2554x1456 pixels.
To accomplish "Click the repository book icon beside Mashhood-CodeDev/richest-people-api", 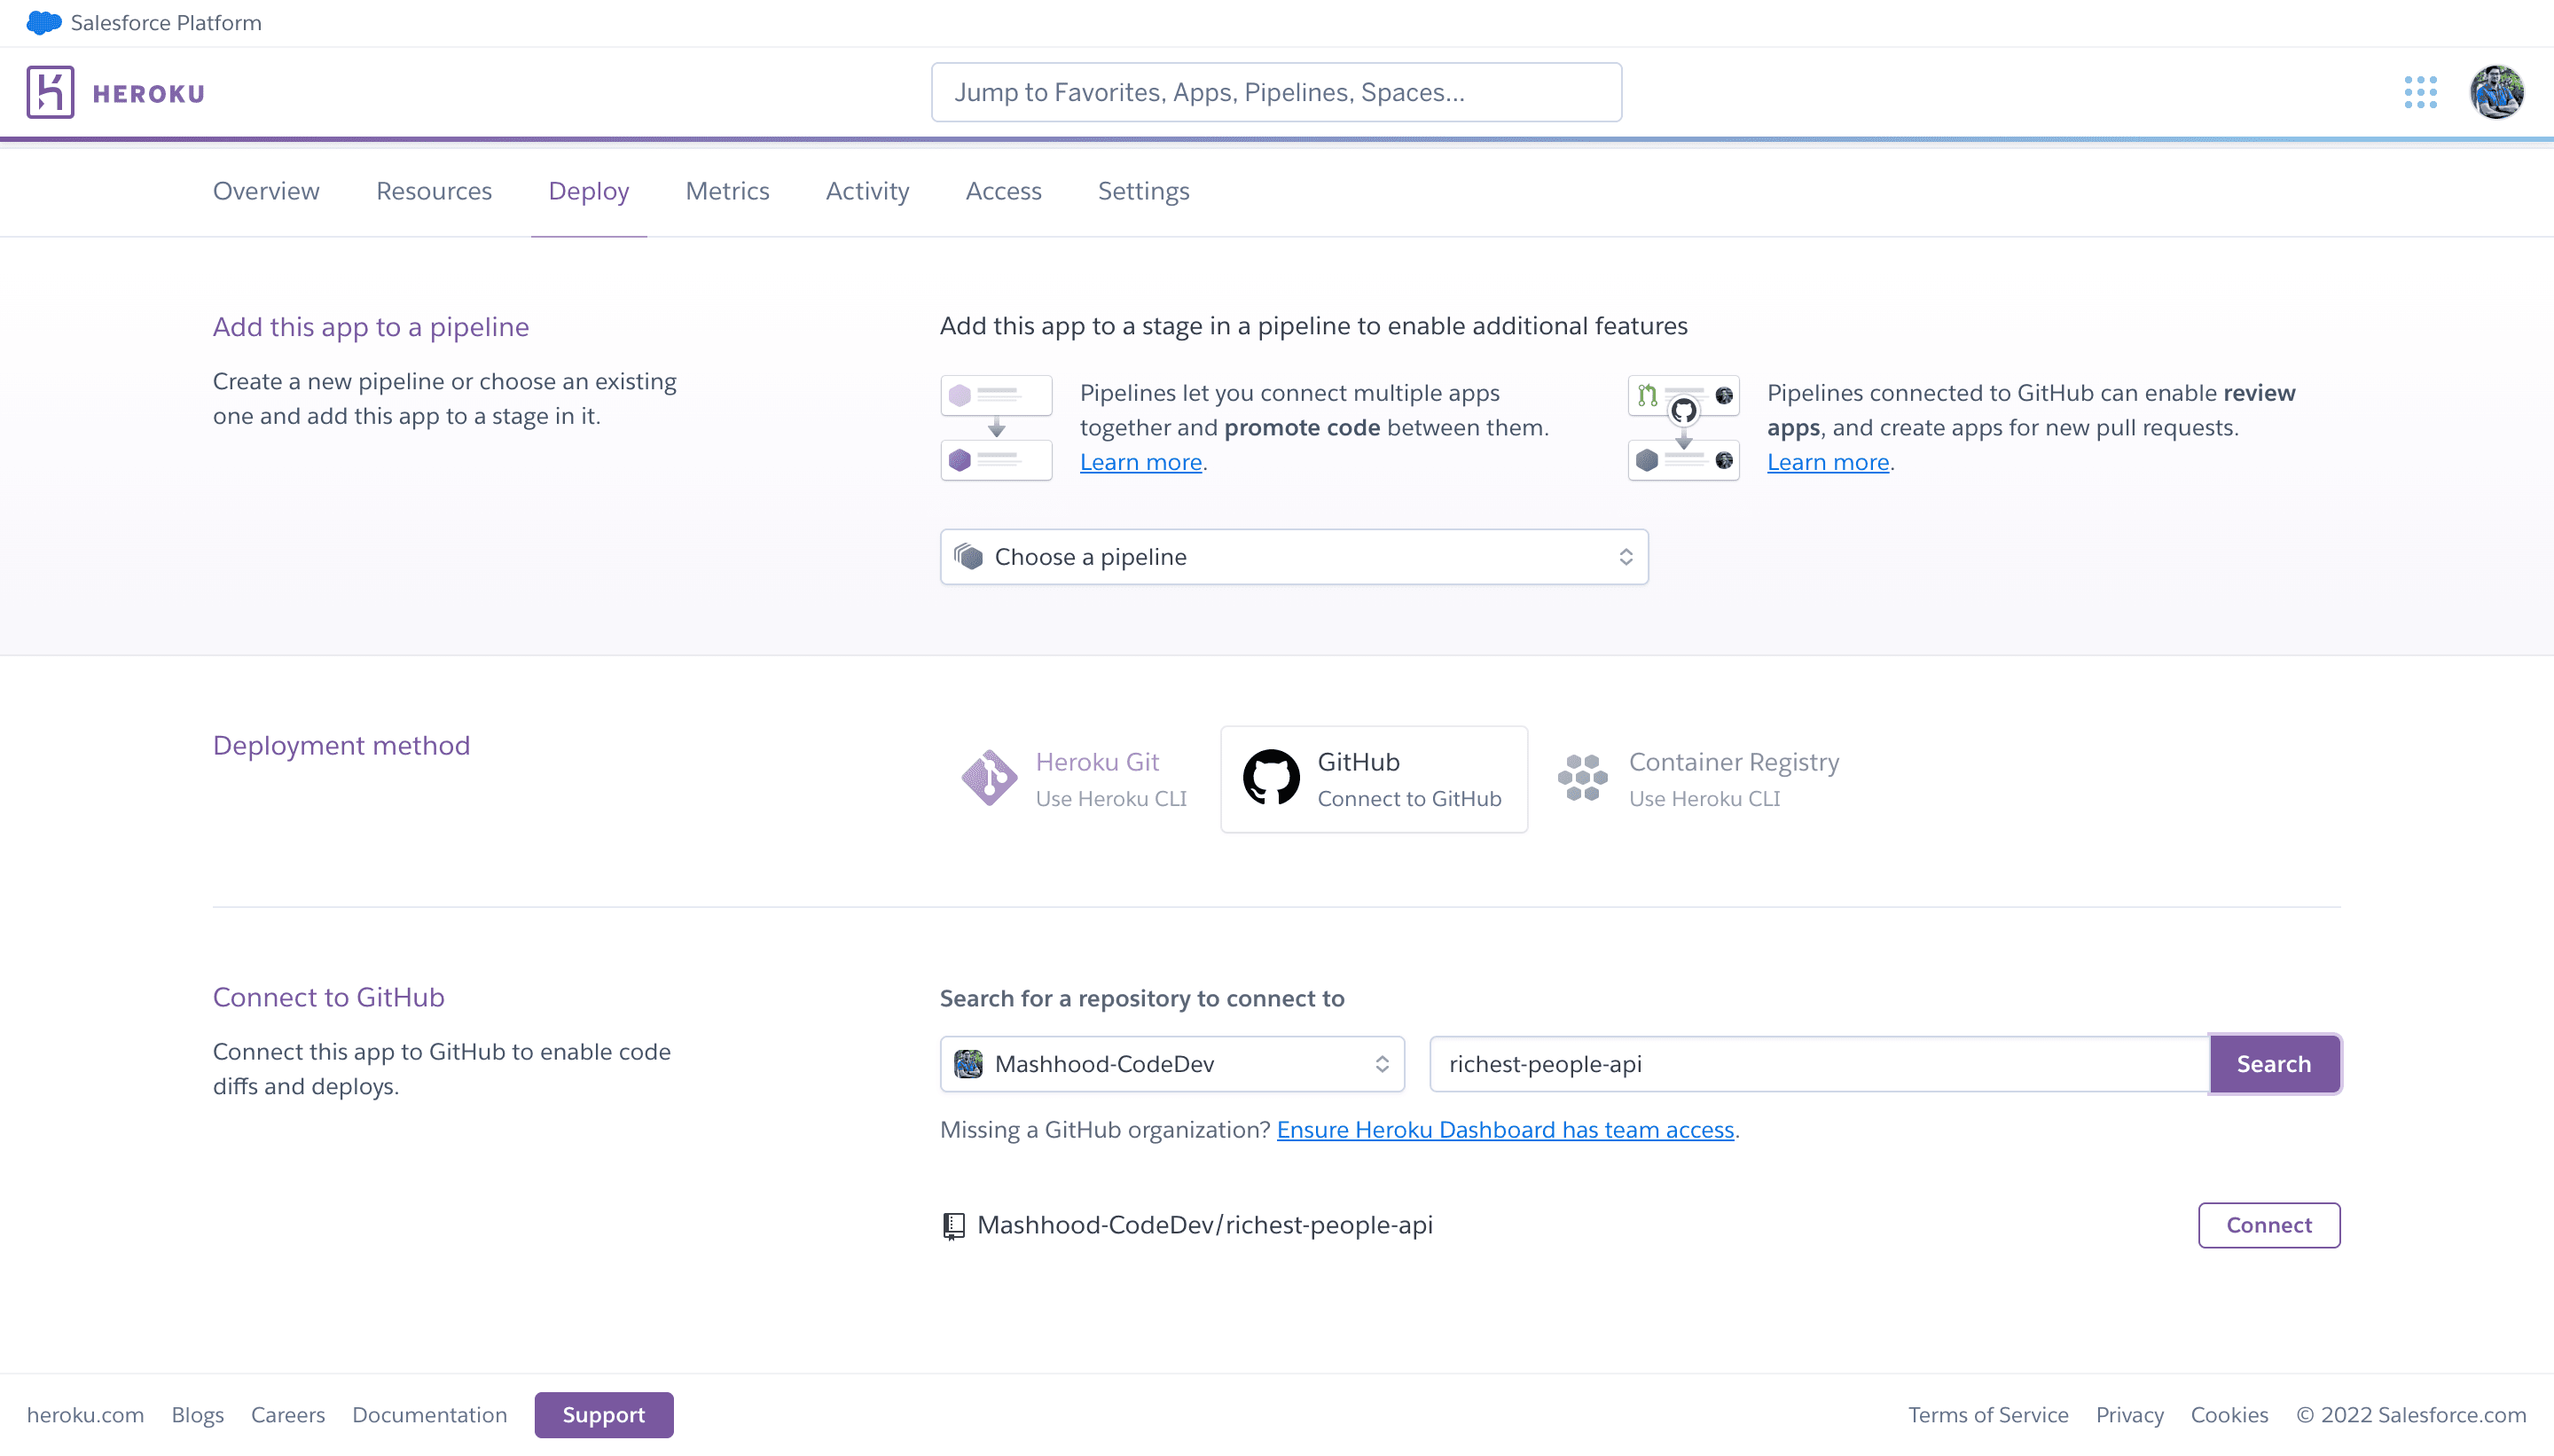I will pyautogui.click(x=954, y=1225).
